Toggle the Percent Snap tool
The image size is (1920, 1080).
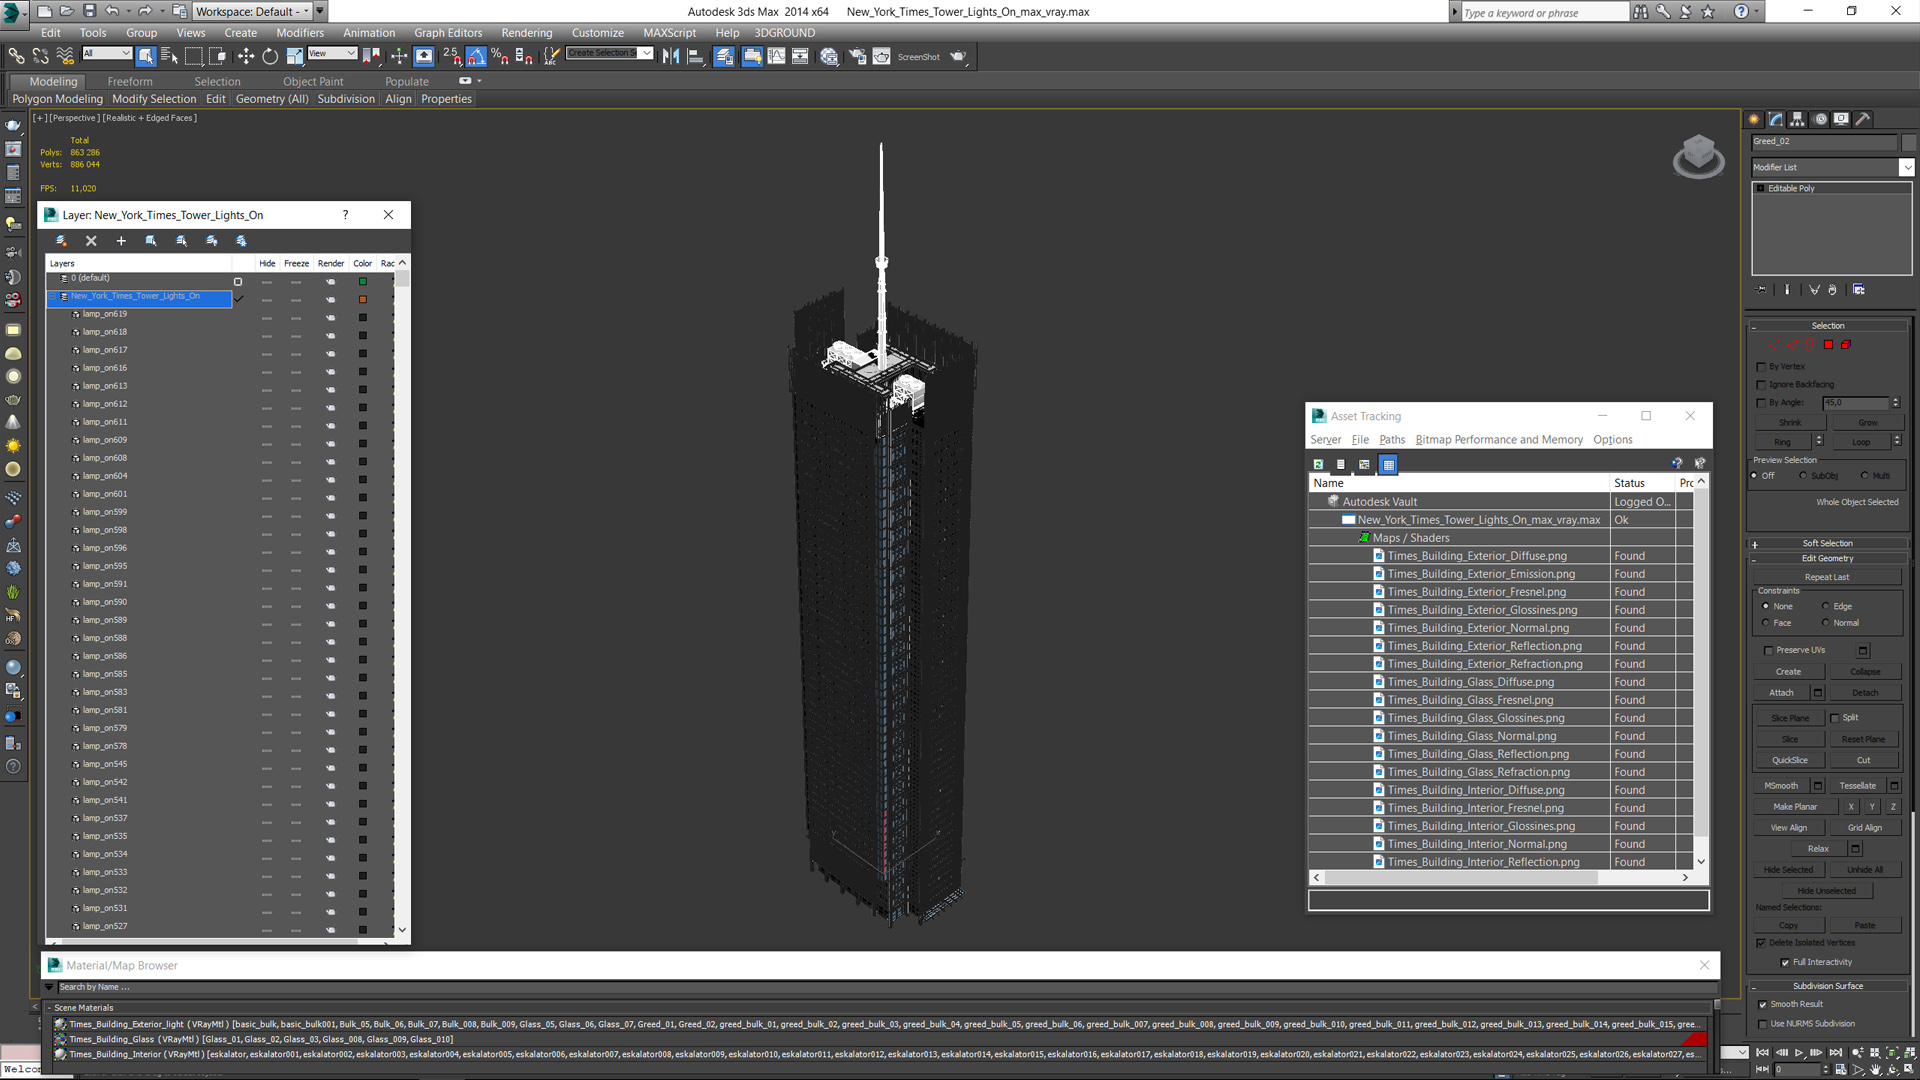click(500, 56)
